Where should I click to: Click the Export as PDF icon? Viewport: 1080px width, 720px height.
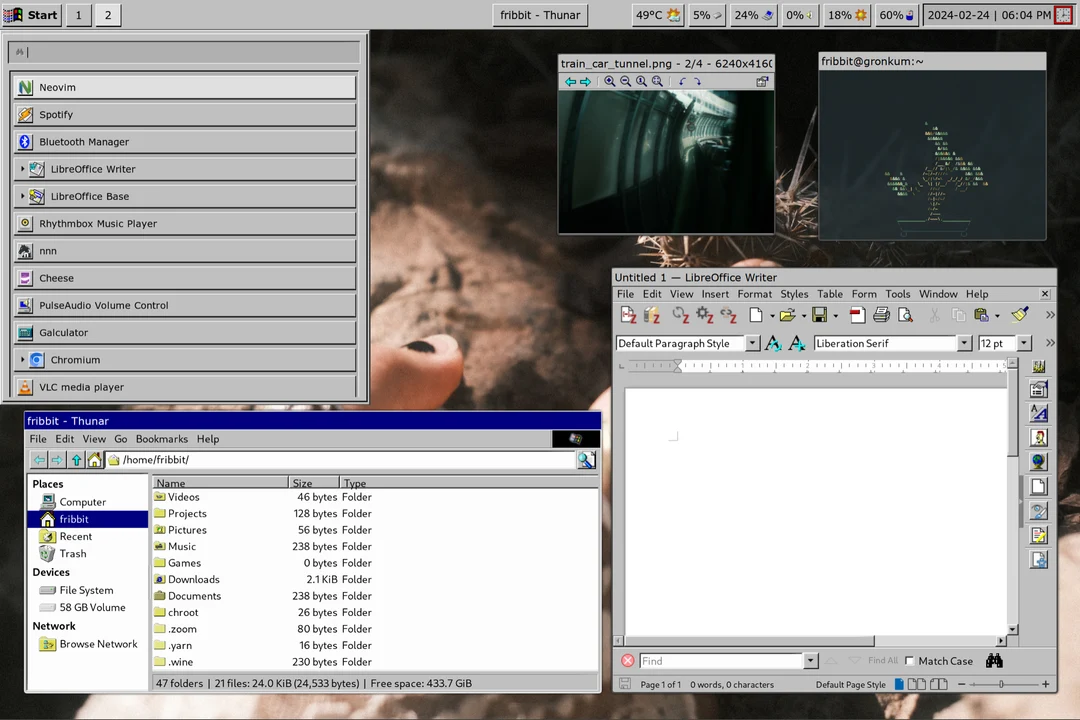point(857,315)
